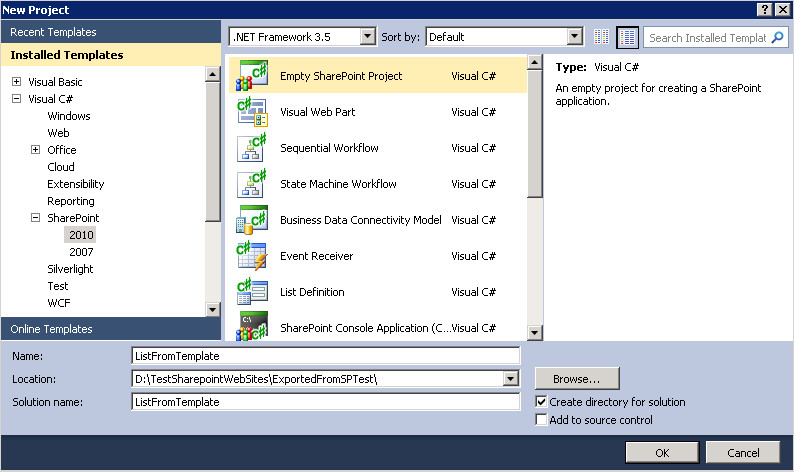The image size is (794, 472).
Task: Click the Solution name input field
Action: (x=326, y=402)
